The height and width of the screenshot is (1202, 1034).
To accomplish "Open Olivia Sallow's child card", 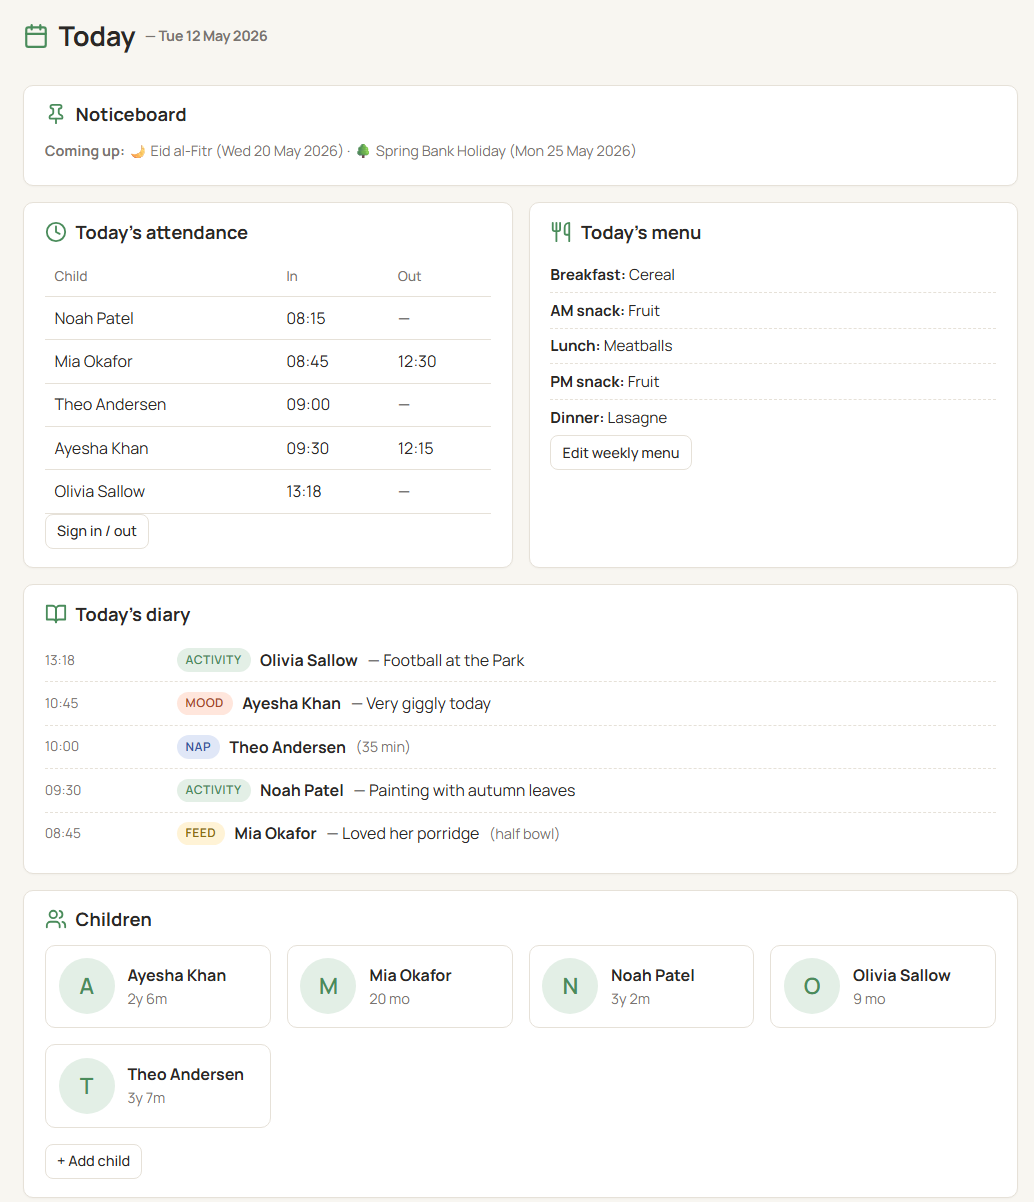I will [x=883, y=986].
